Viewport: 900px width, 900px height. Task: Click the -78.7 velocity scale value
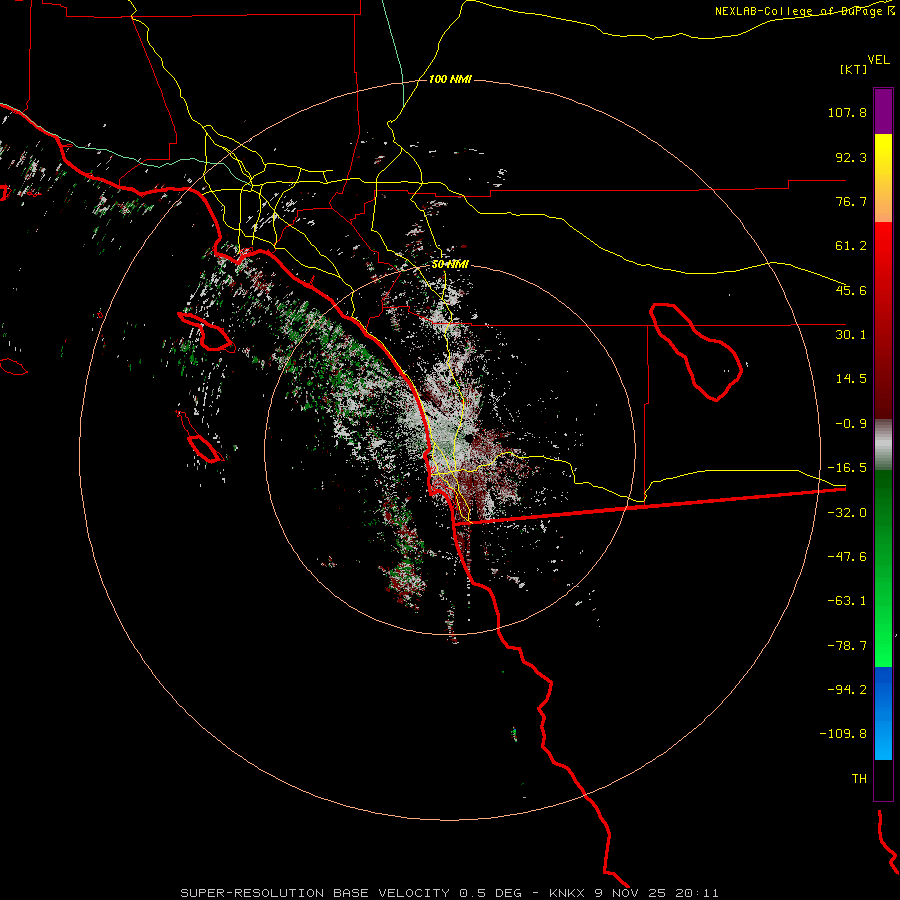847,646
